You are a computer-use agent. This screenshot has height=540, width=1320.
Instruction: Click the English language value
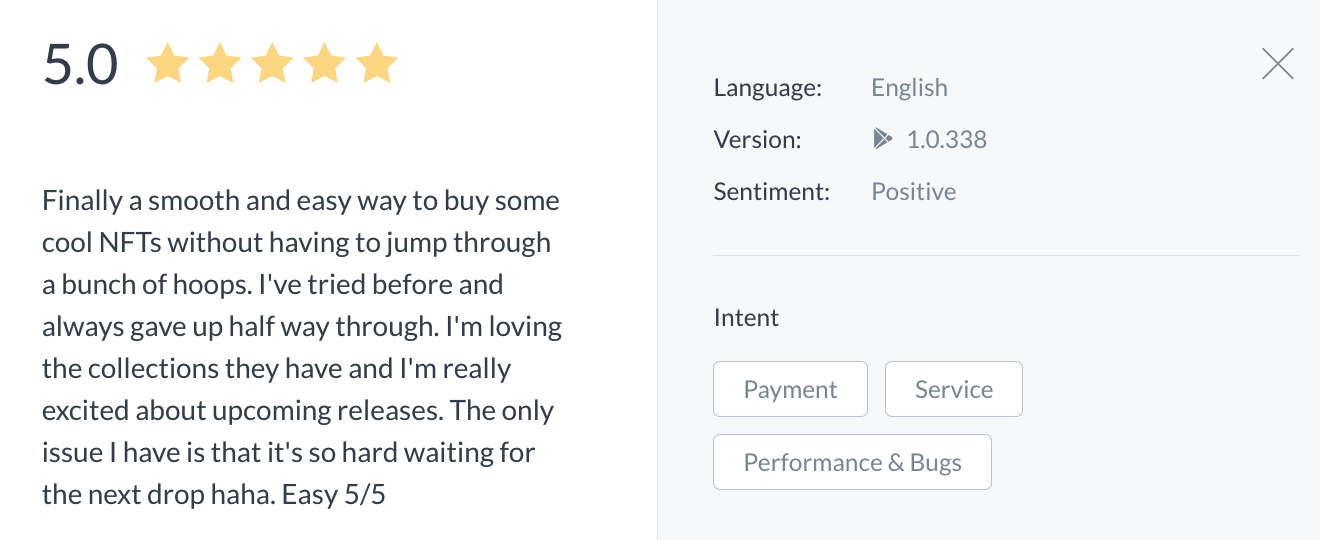coord(909,87)
